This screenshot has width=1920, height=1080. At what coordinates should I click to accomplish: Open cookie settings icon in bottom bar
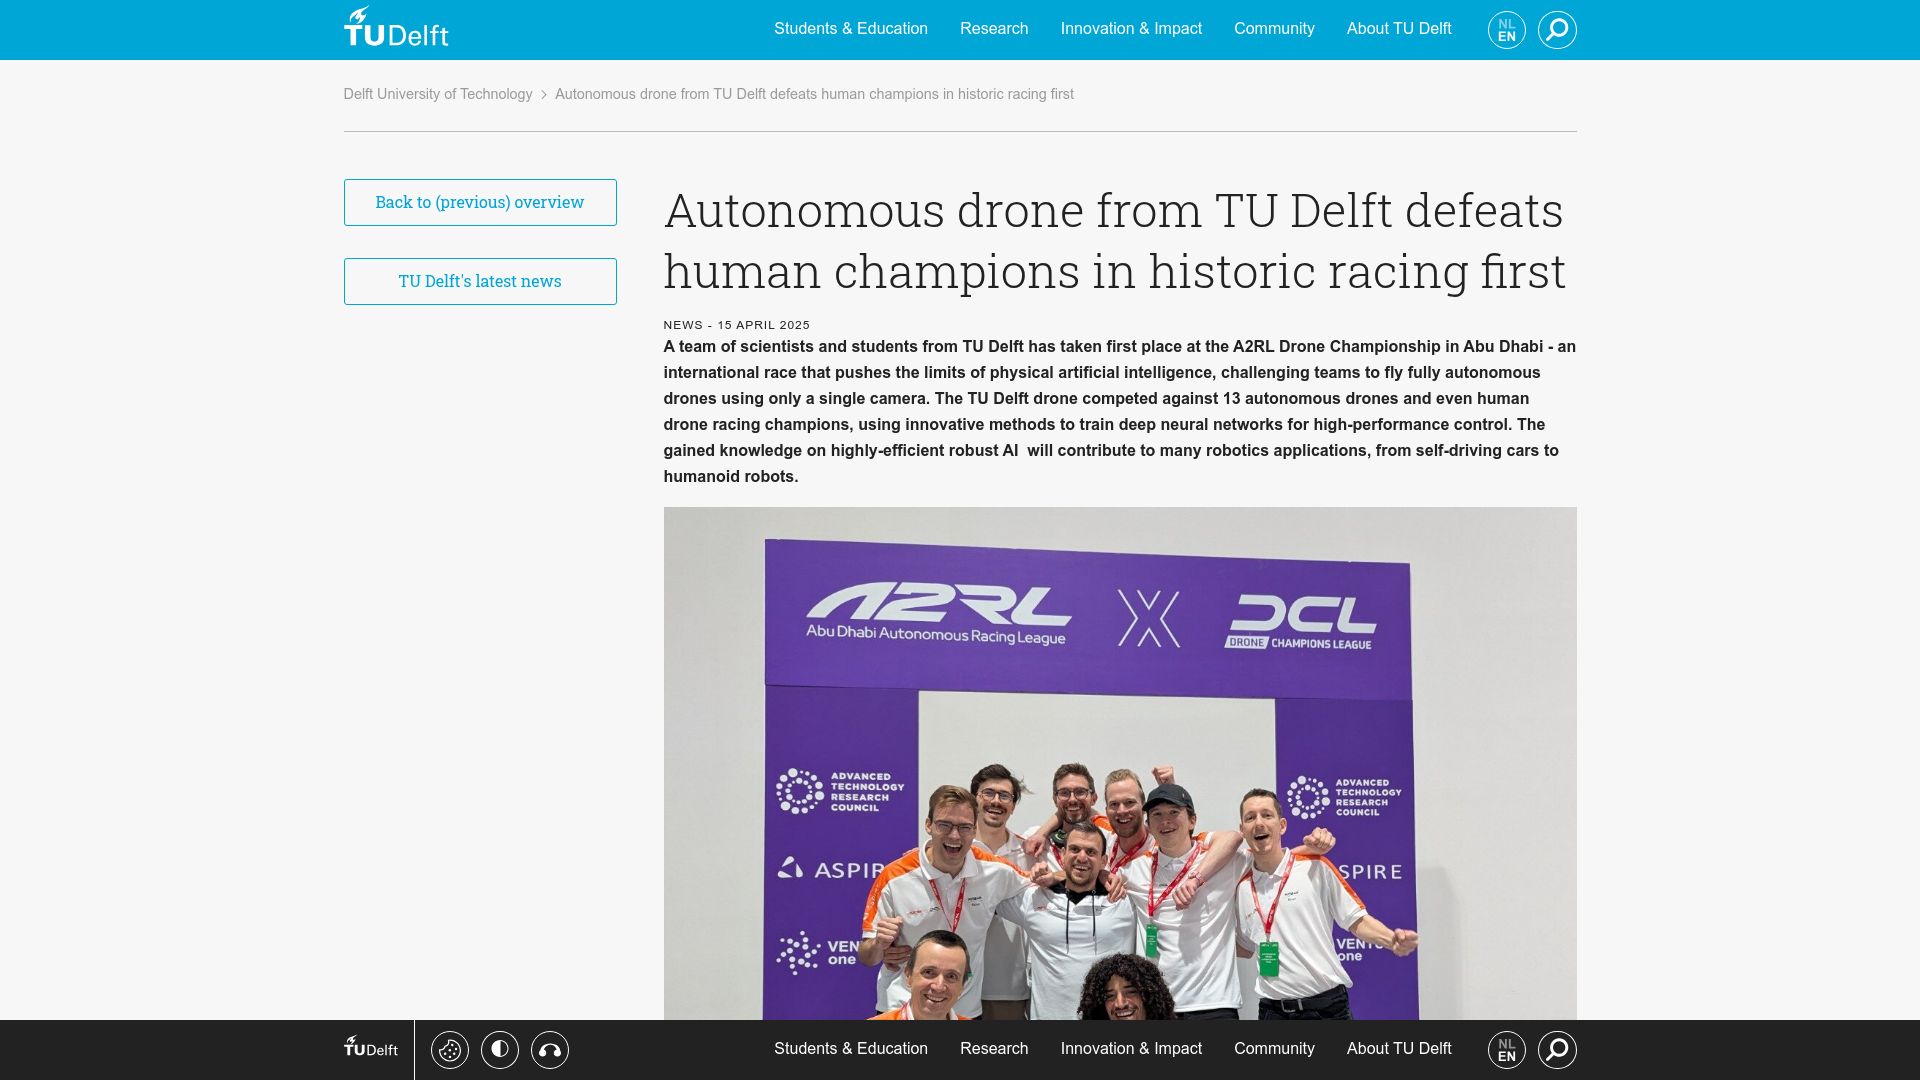pos(450,1050)
